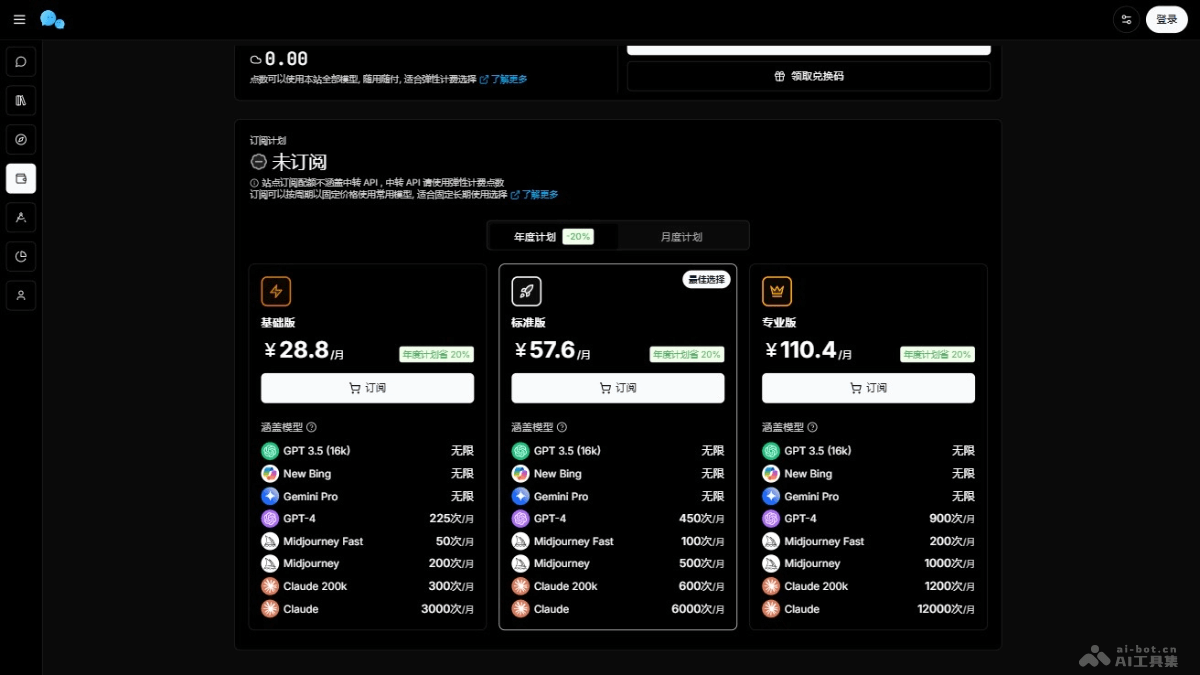
Task: Open the usage statistics pie chart icon
Action: [x=21, y=256]
